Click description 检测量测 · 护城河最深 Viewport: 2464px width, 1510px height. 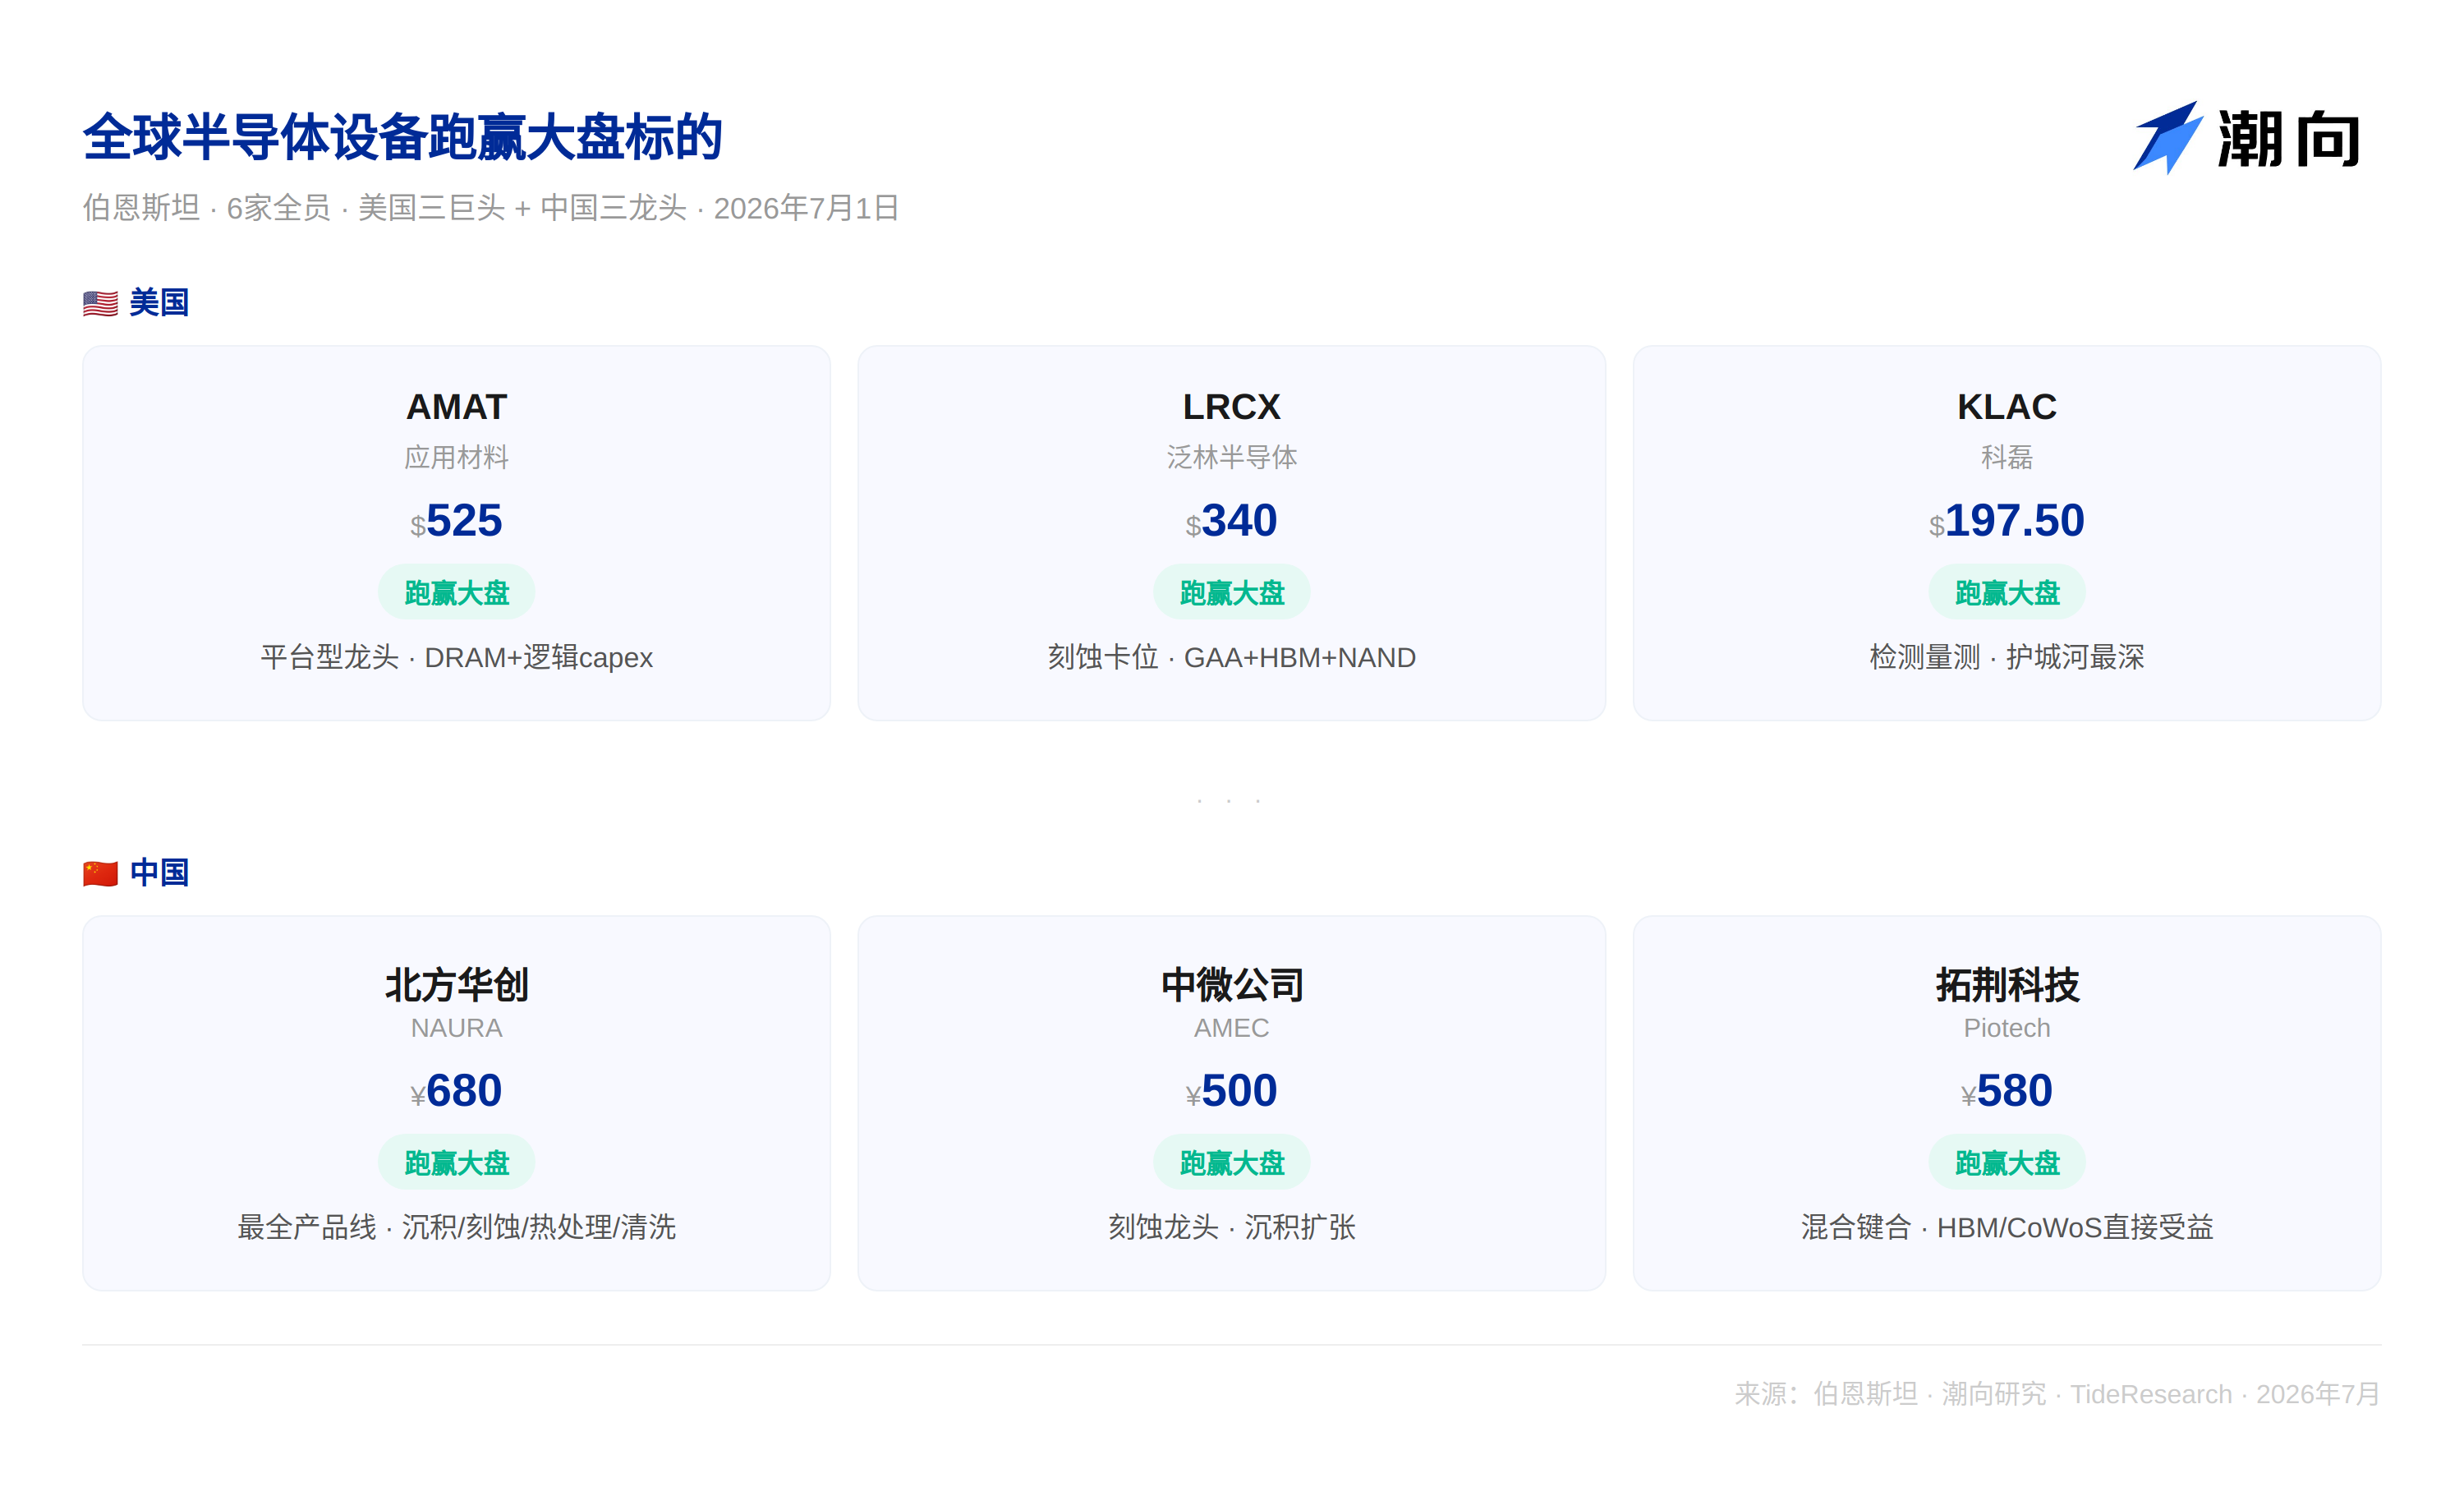click(x=2006, y=657)
